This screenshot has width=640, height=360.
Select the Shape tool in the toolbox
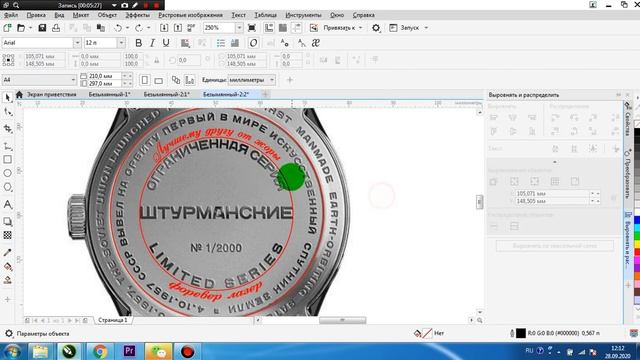(x=7, y=112)
